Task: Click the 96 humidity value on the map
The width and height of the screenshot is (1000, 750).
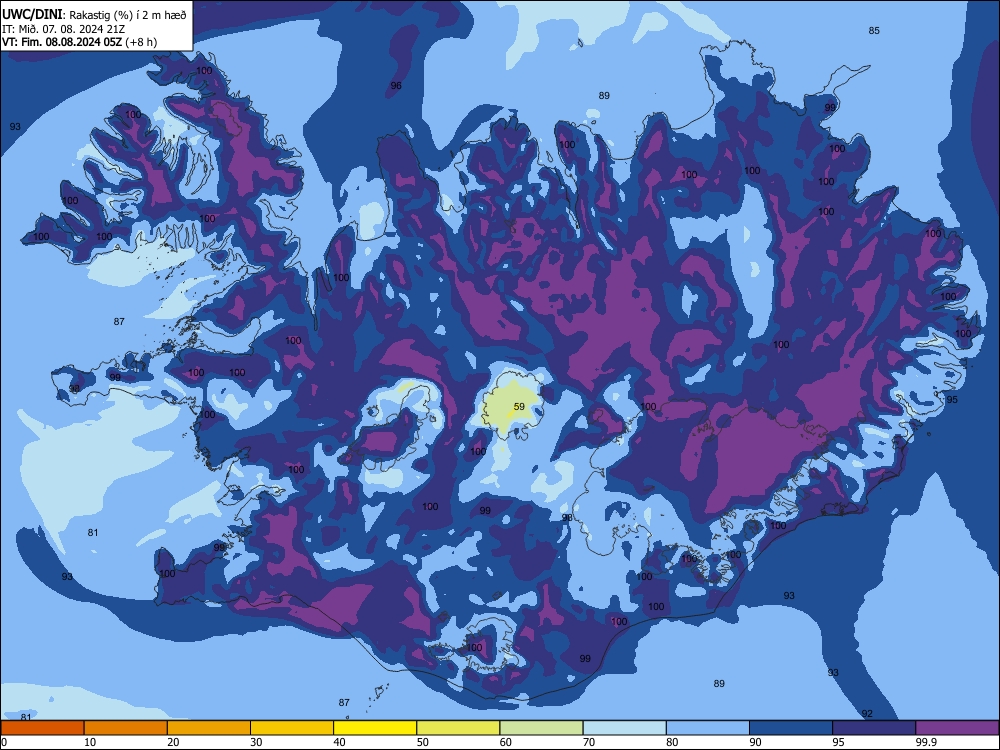Action: tap(396, 85)
